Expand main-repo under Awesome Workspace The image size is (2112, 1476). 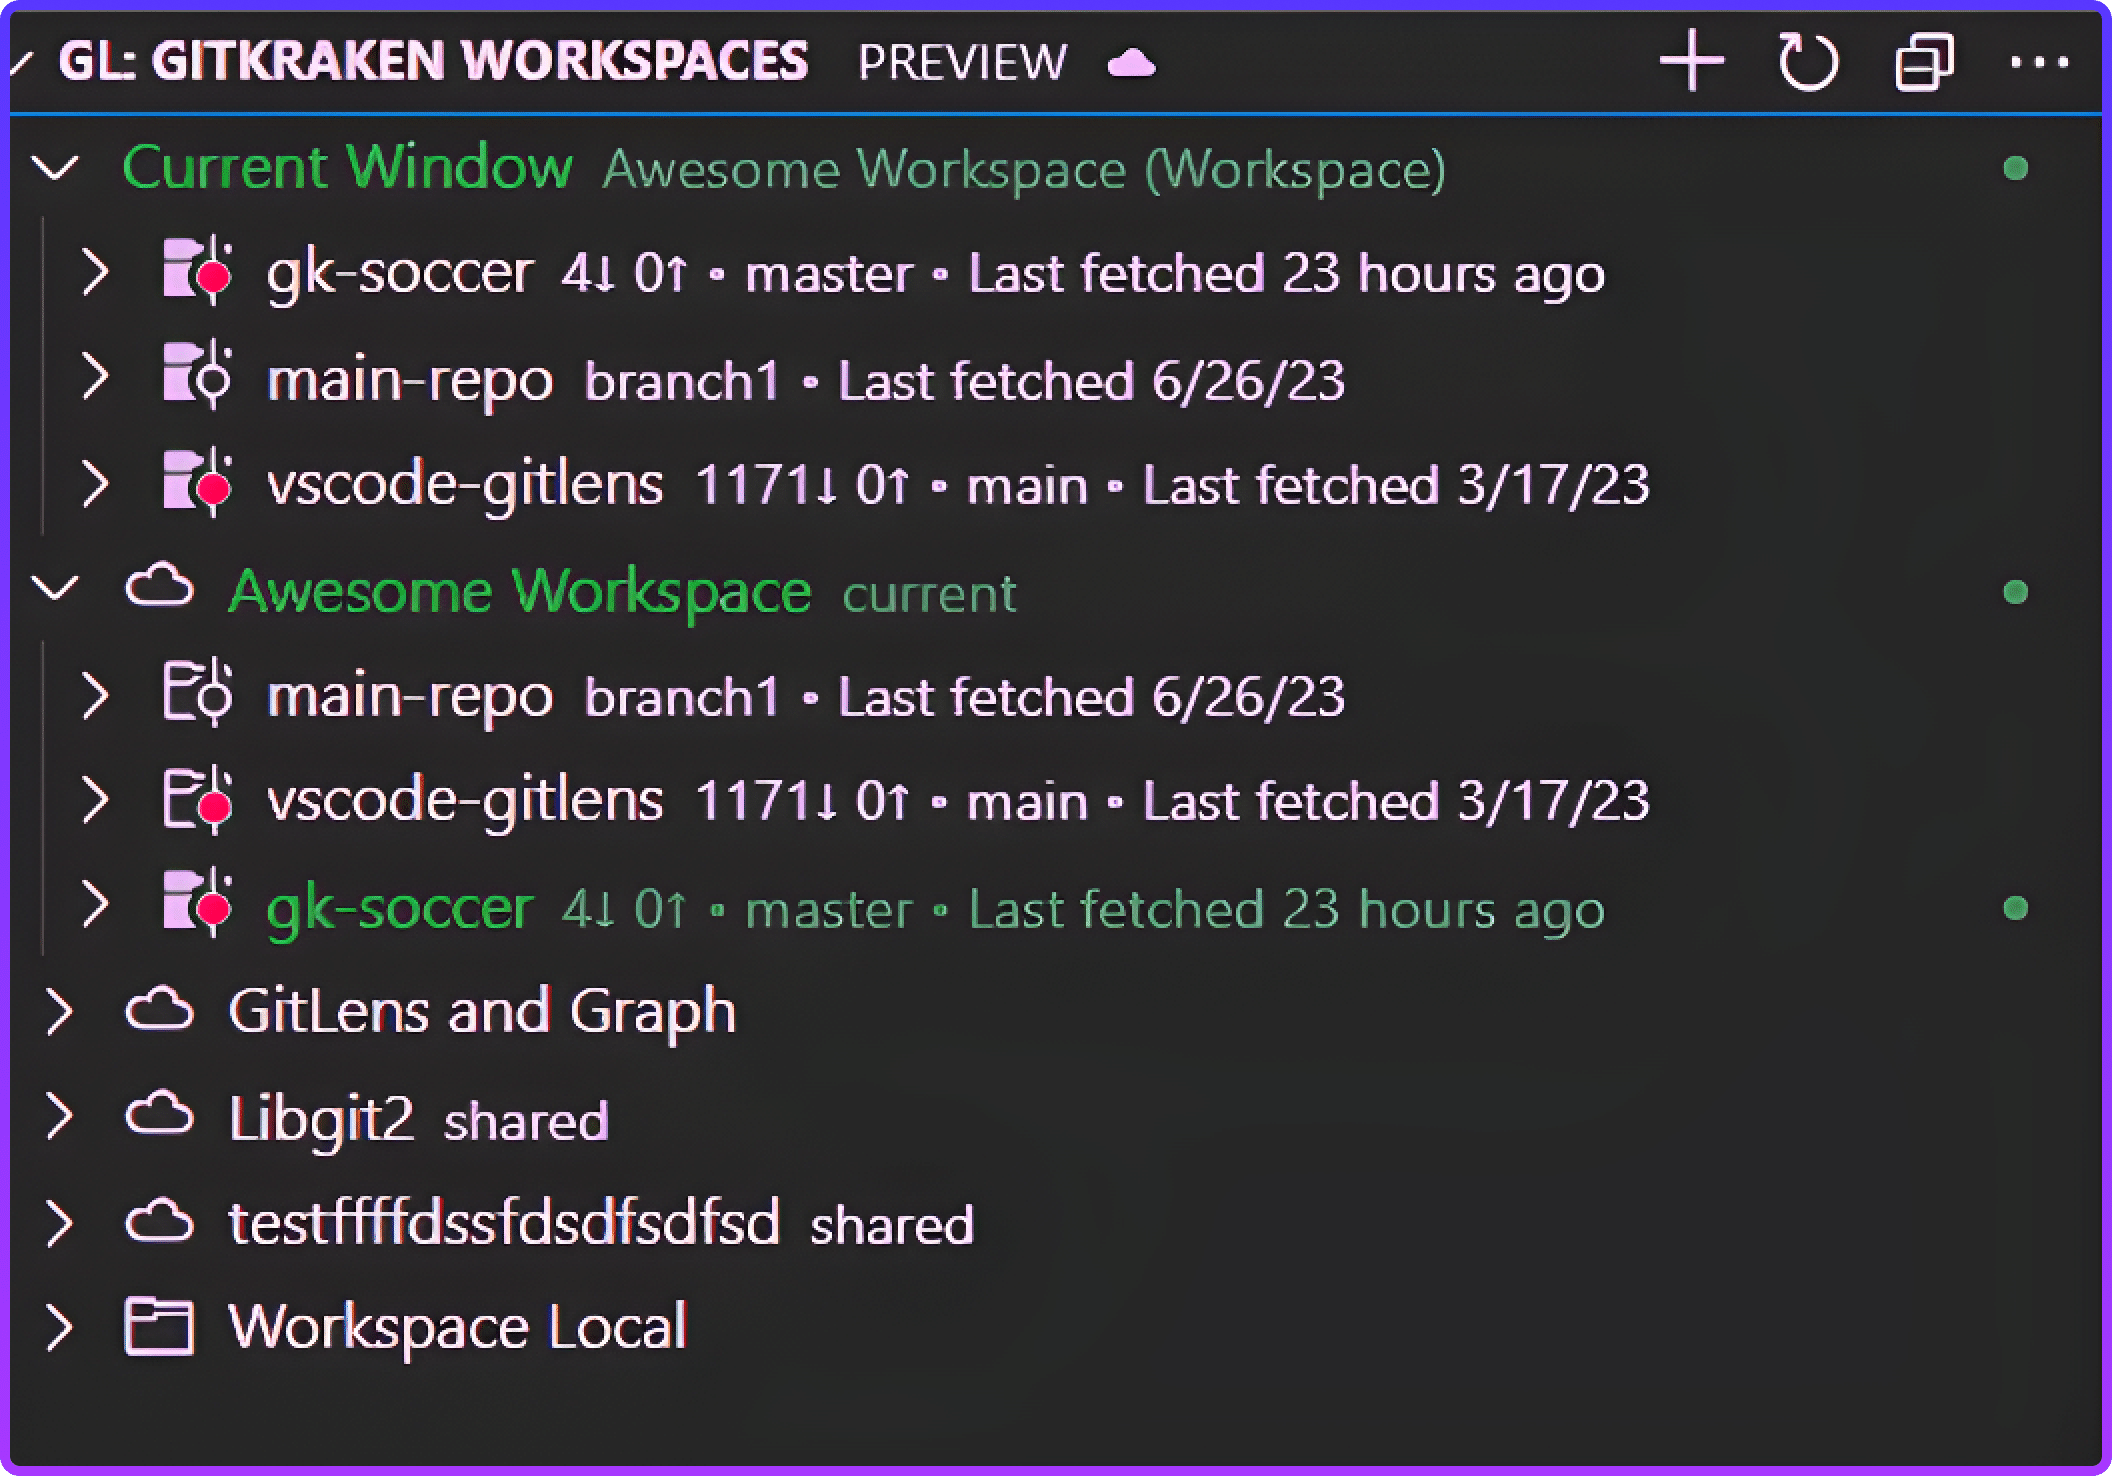(95, 695)
